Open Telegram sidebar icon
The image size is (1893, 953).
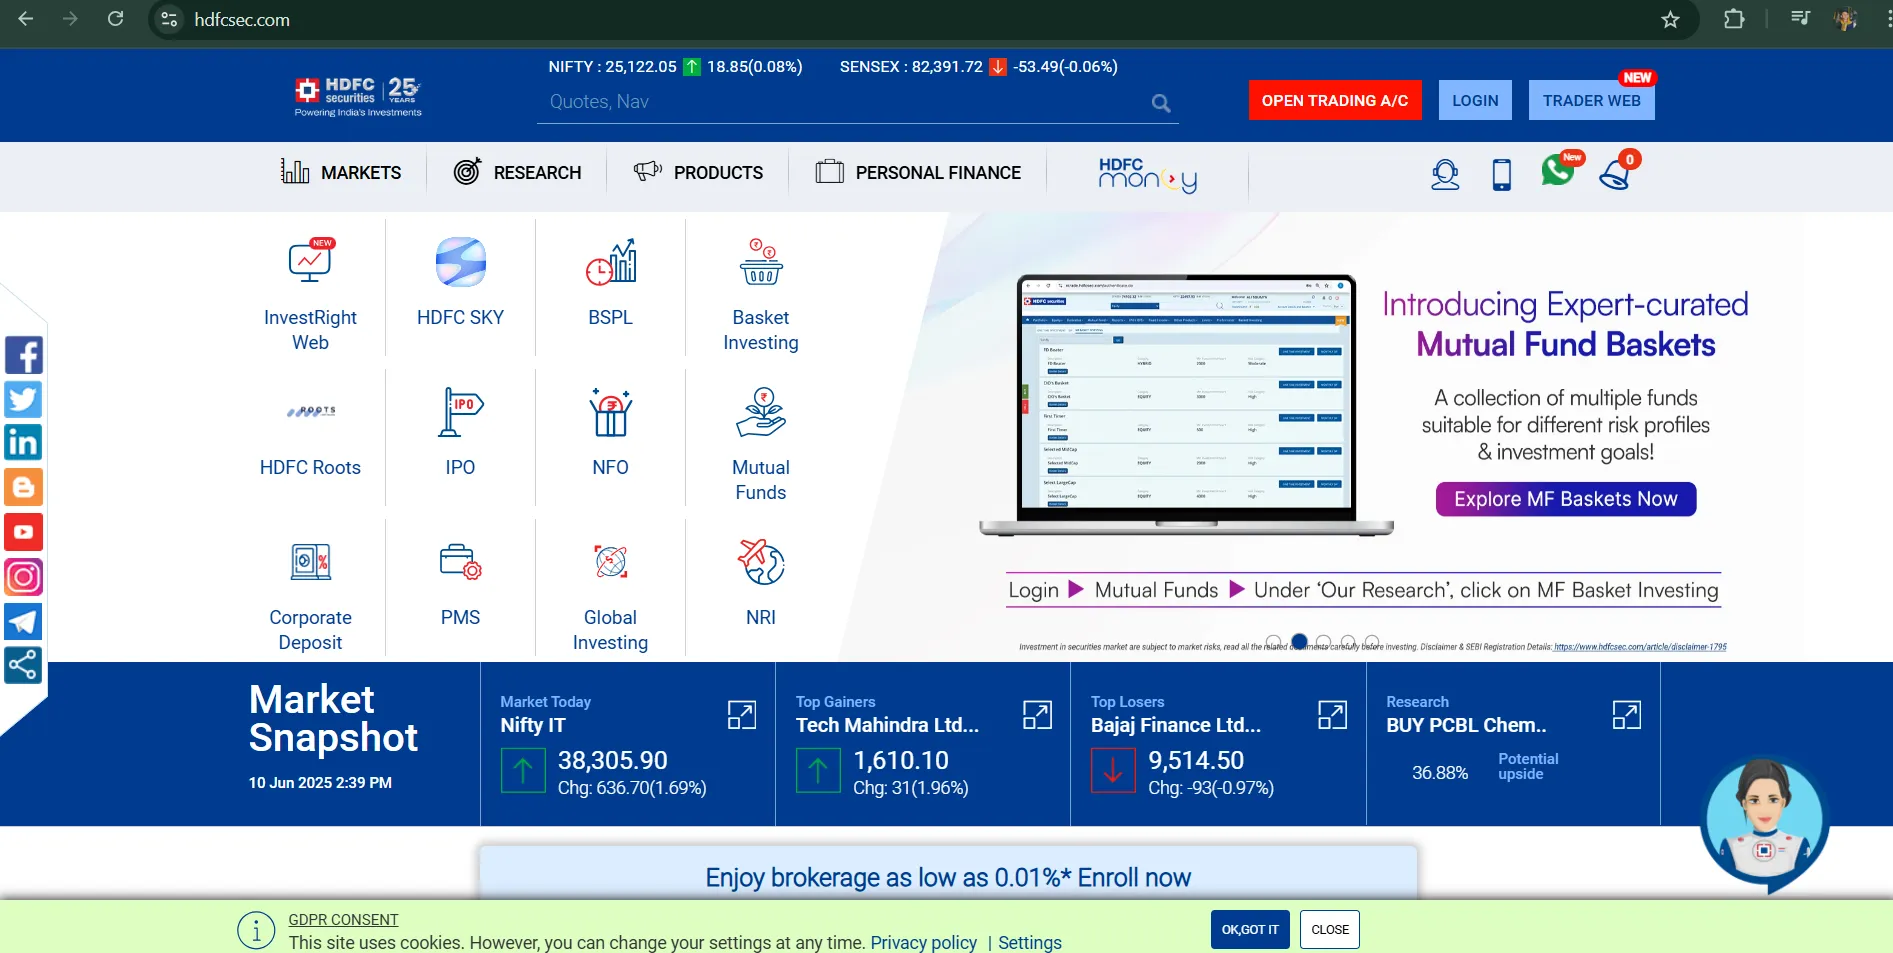(x=23, y=621)
